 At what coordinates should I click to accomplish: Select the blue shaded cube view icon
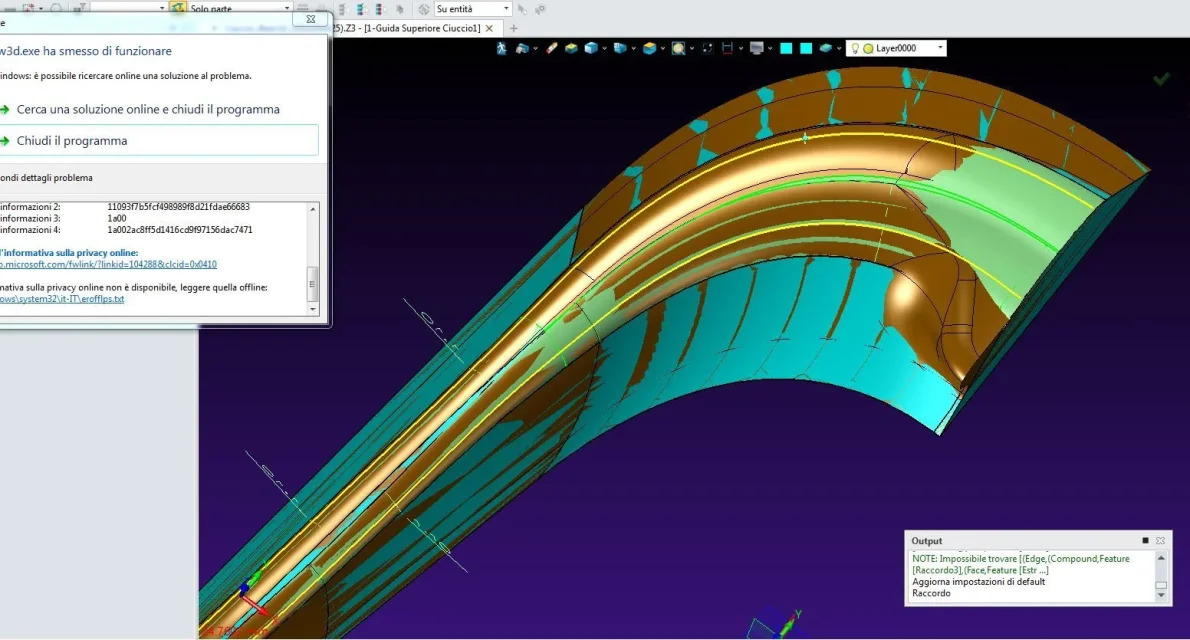[x=591, y=48]
